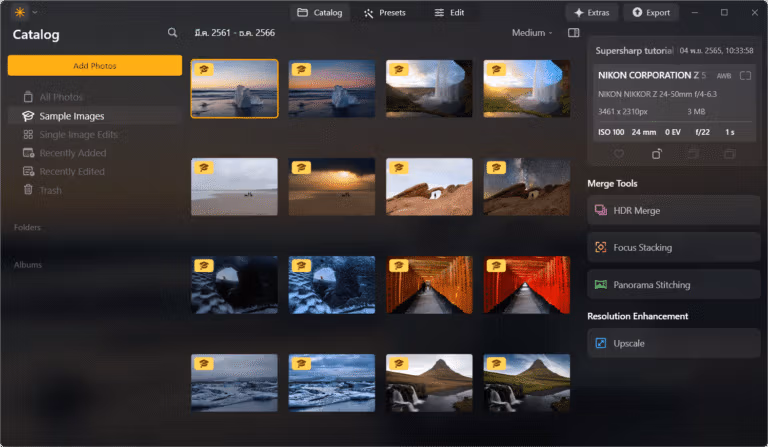Click the pink HDR Merge icon
This screenshot has width=768, height=447.
(600, 211)
